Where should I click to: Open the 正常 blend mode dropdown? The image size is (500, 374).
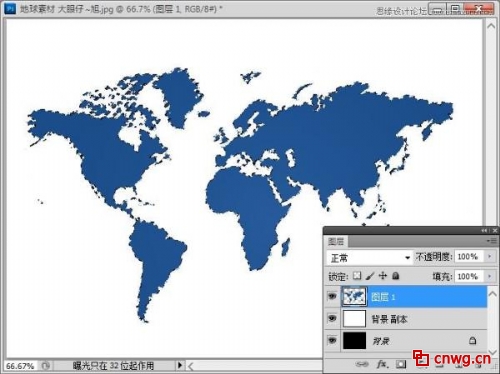(x=370, y=257)
